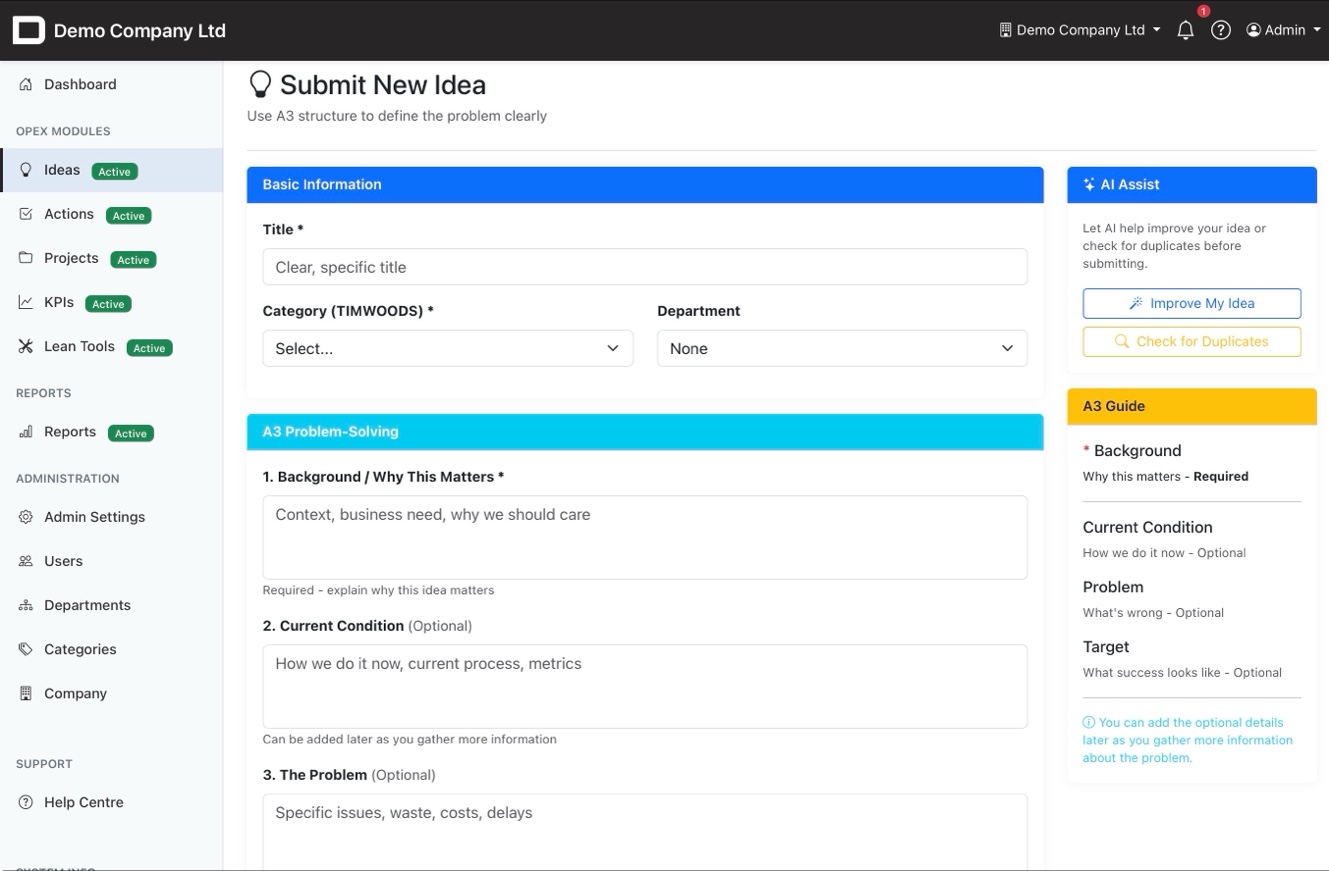Click the Check for Duplicates button
This screenshot has width=1329, height=871.
(1191, 341)
